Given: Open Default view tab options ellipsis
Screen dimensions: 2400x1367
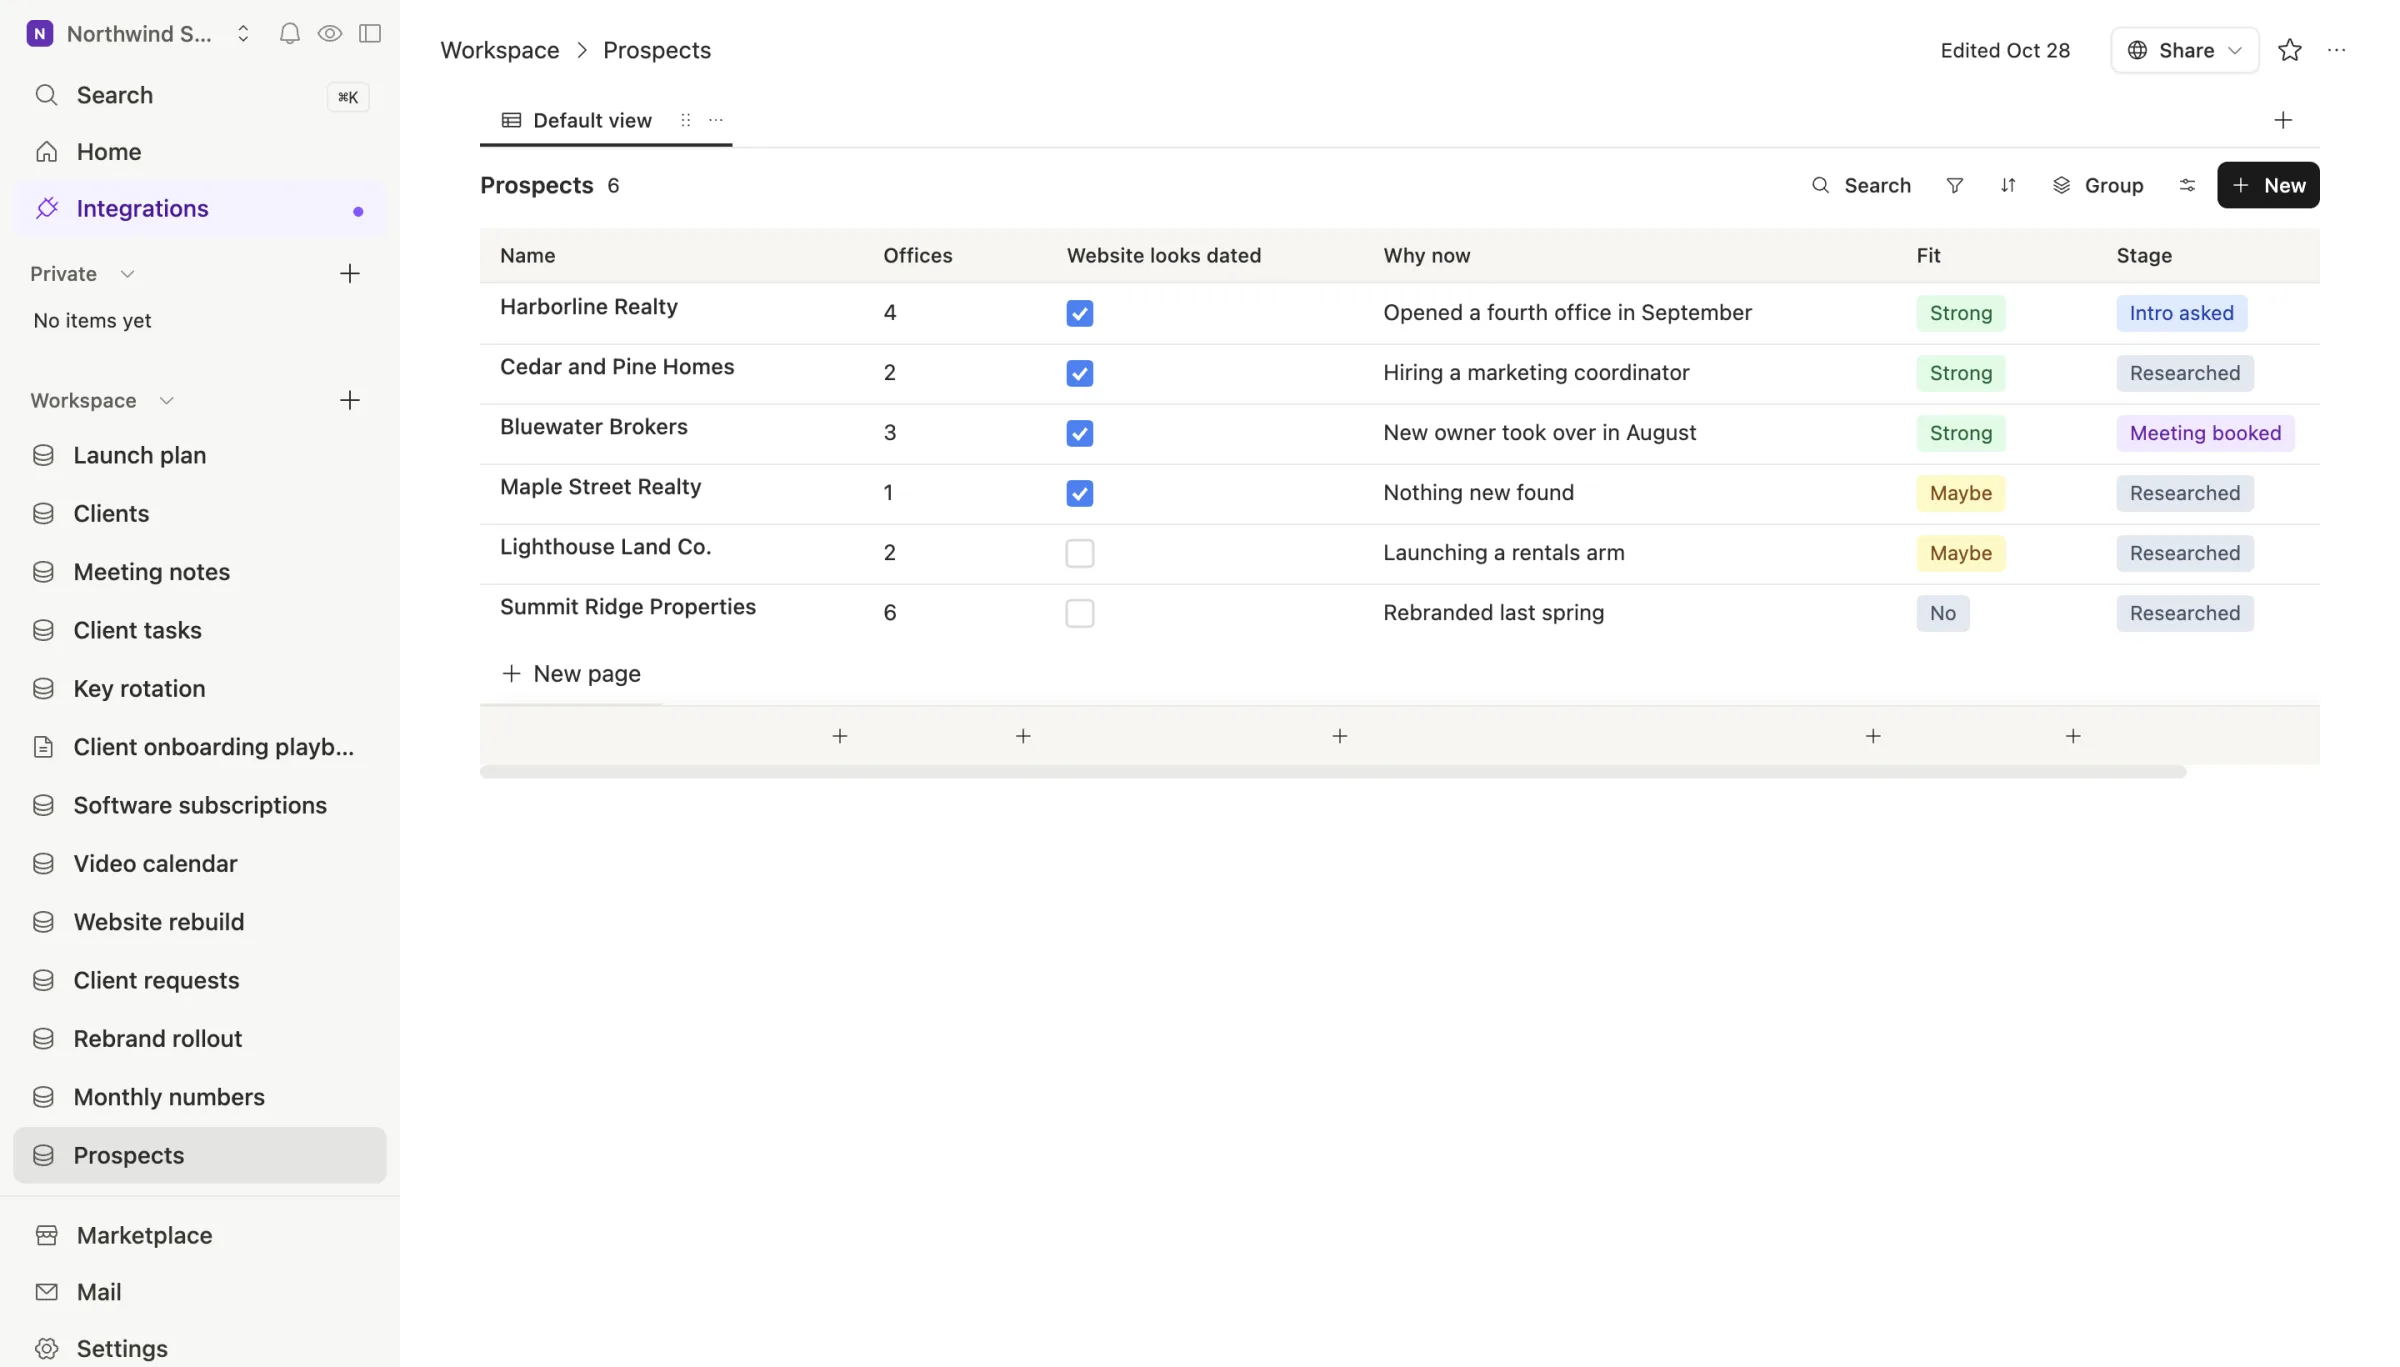Looking at the screenshot, I should pyautogui.click(x=716, y=121).
